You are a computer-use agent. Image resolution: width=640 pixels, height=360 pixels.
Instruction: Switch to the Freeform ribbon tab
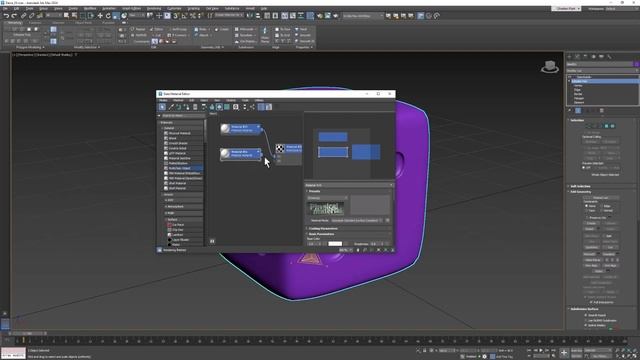tap(35, 23)
